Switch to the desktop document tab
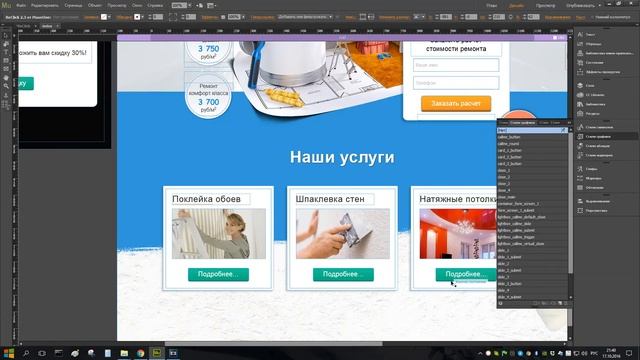Viewport: 640px width, 360px height. click(x=47, y=26)
